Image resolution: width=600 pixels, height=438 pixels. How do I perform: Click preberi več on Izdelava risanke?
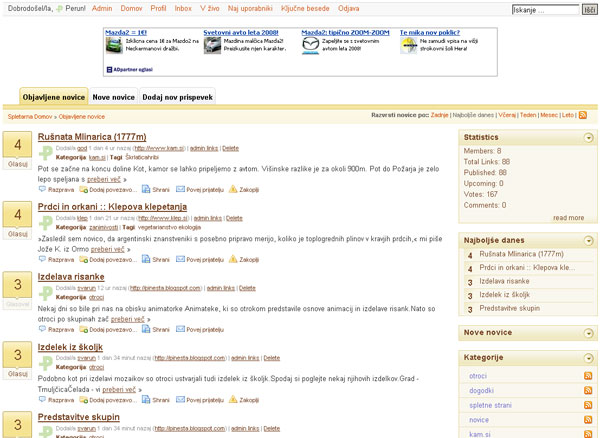[127, 319]
